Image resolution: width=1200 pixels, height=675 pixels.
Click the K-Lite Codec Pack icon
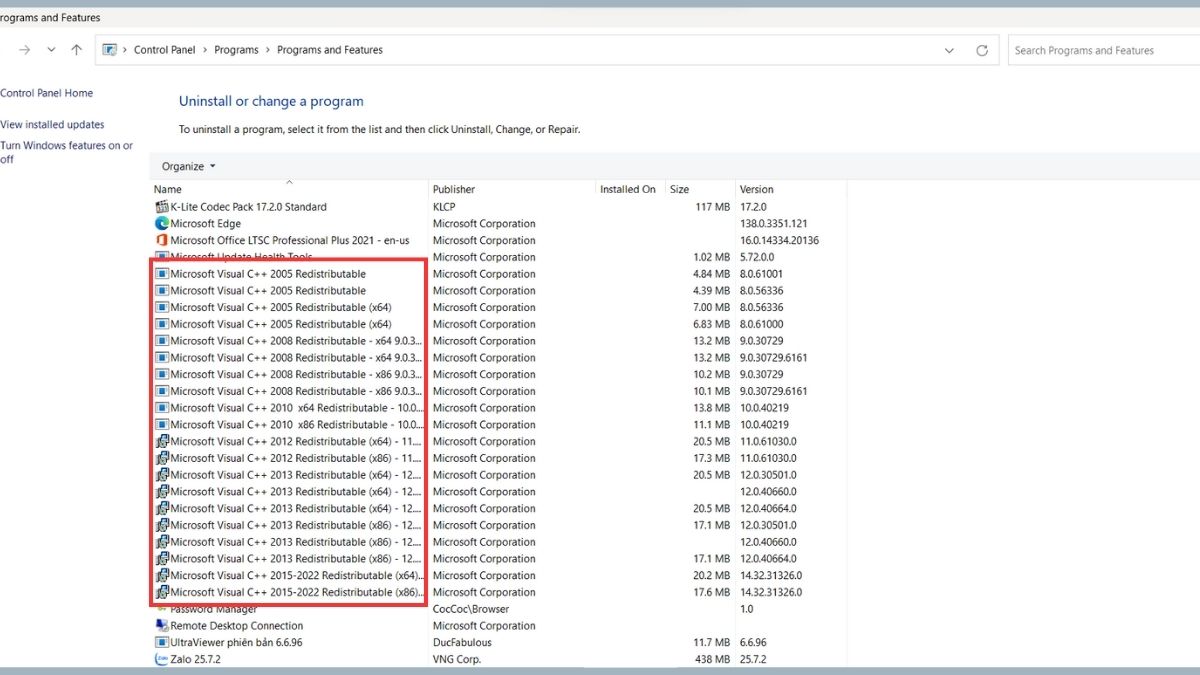coord(162,207)
